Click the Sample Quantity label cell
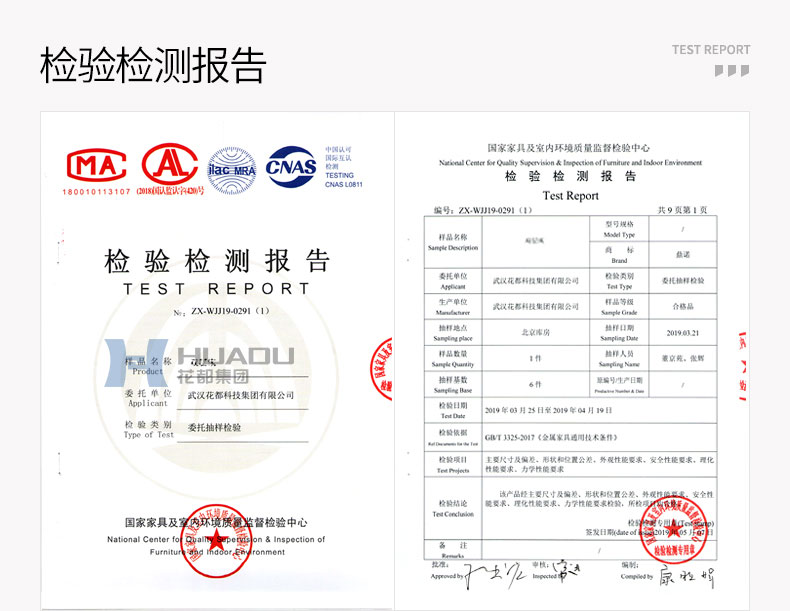Viewport: 790px width, 611px height. [x=453, y=359]
